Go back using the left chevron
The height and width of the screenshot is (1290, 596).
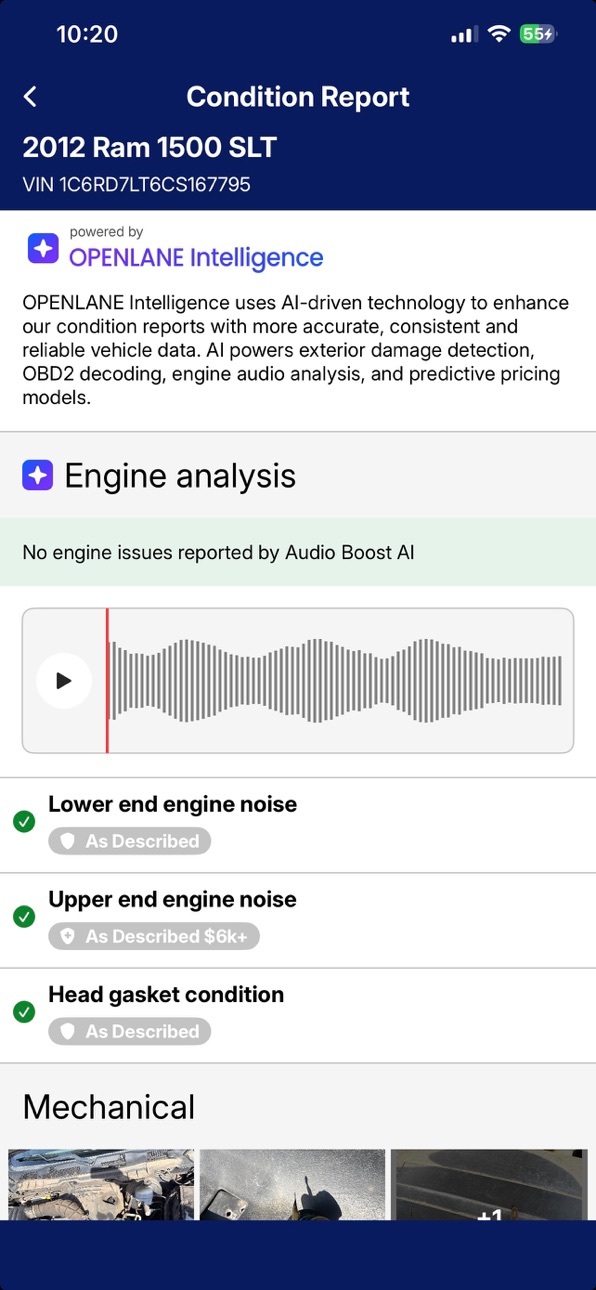tap(30, 97)
